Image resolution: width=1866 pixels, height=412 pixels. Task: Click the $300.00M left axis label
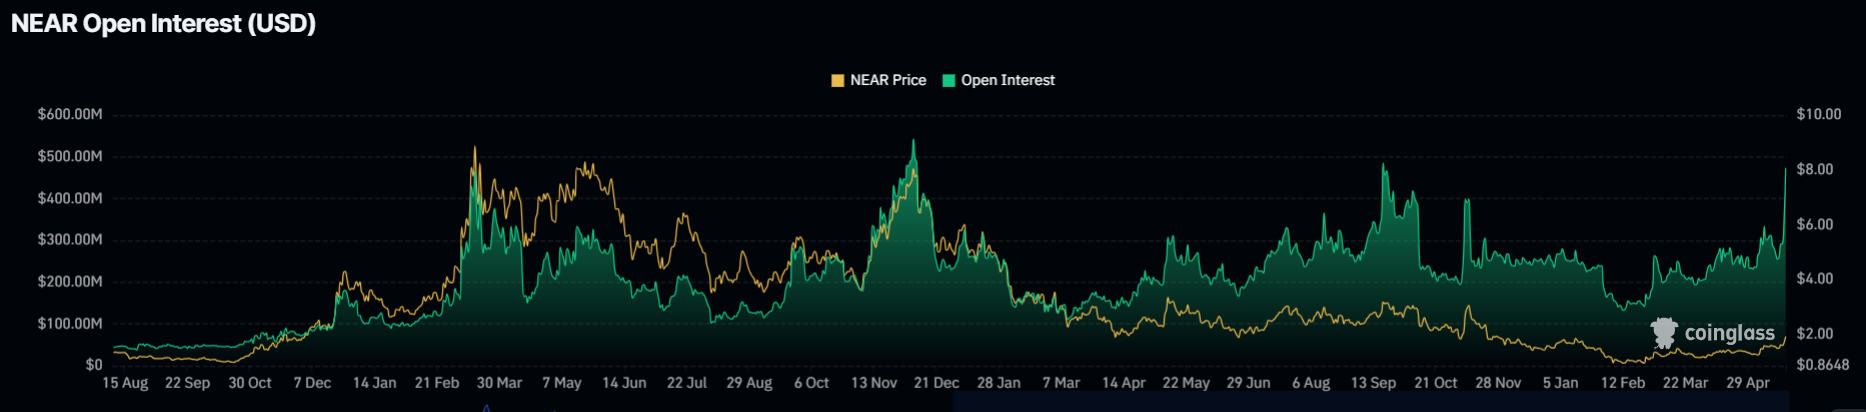click(x=70, y=239)
